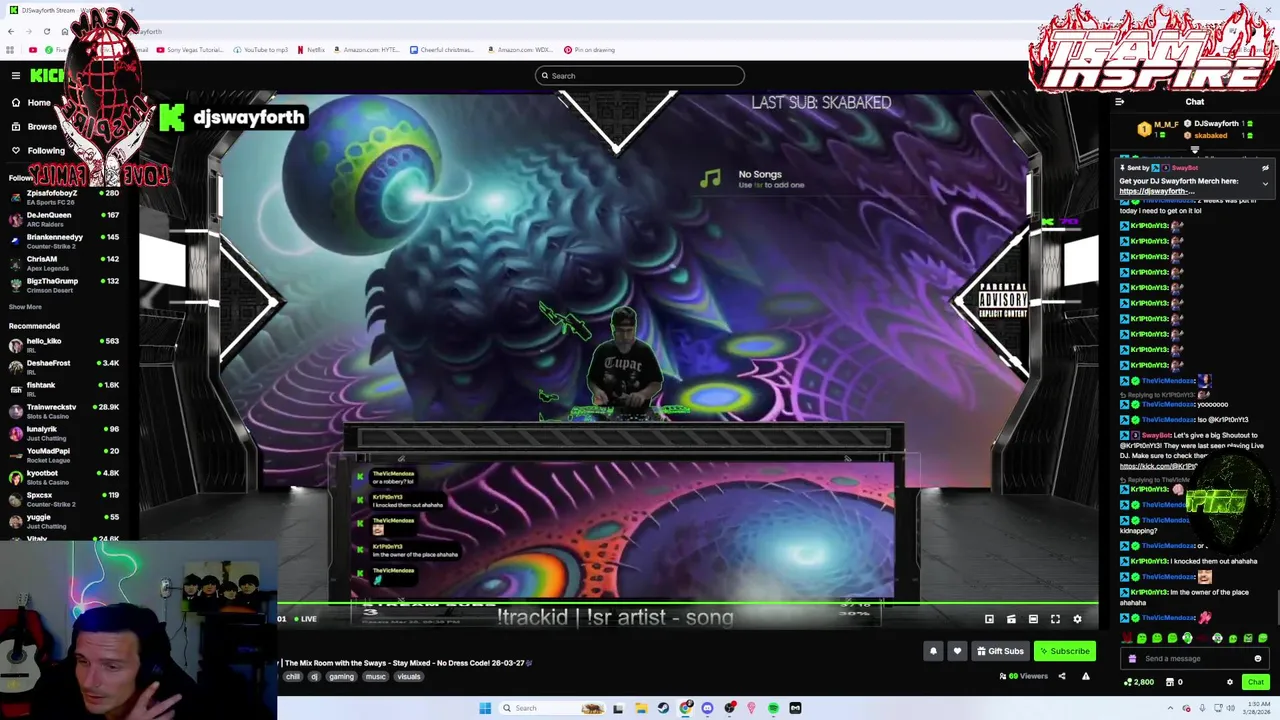Click the Gift Subs button

(x=1000, y=651)
